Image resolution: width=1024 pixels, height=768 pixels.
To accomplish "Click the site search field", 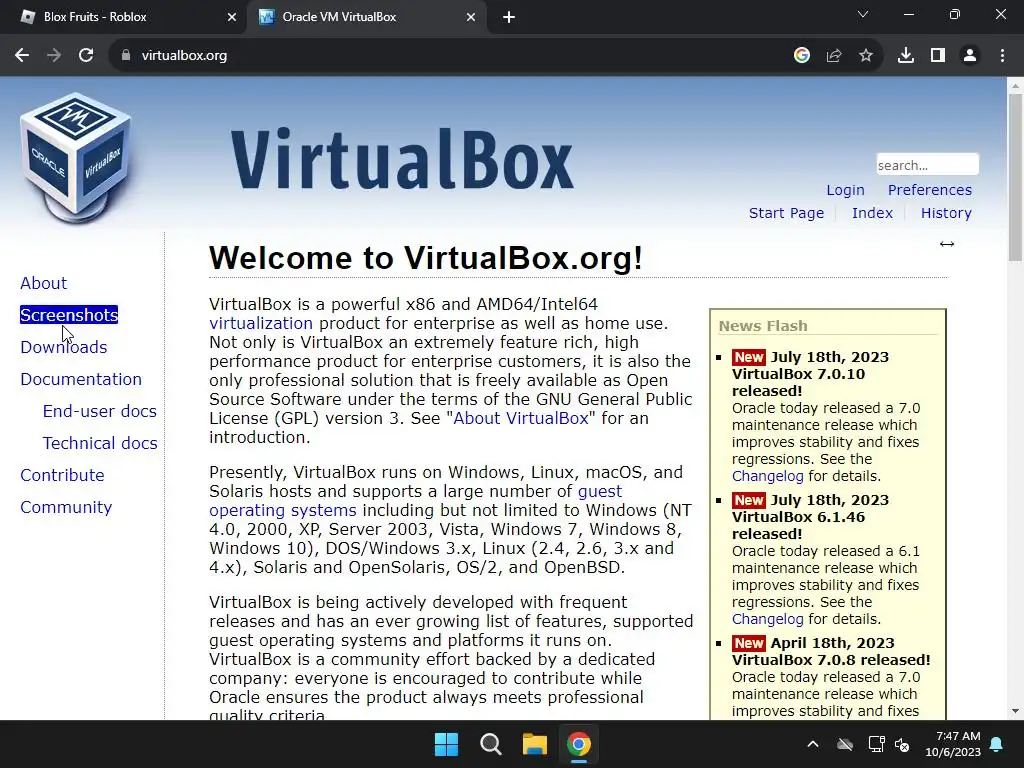I will (927, 165).
